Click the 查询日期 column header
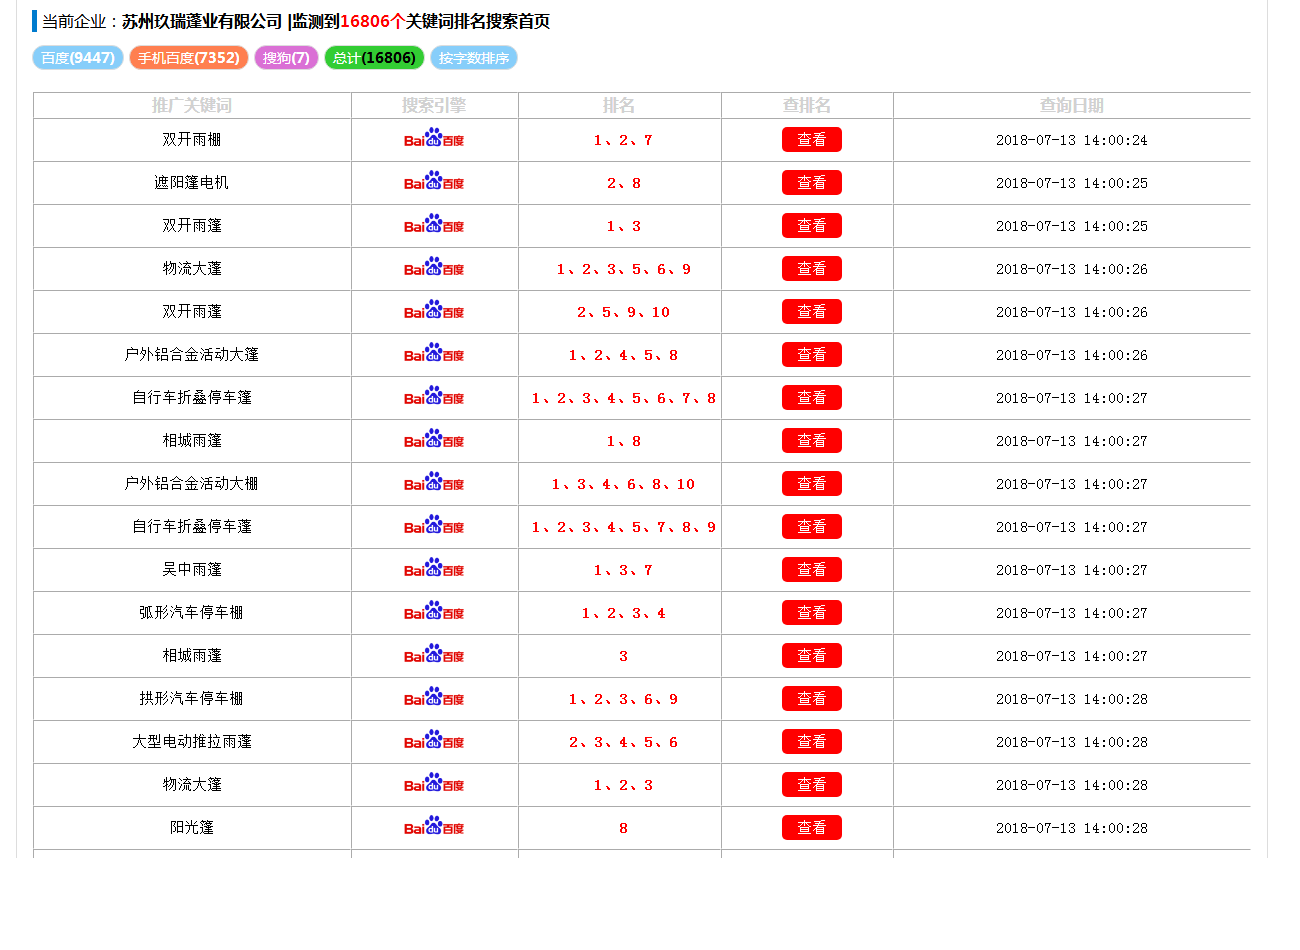Screen dimensions: 1300x950 1071,105
